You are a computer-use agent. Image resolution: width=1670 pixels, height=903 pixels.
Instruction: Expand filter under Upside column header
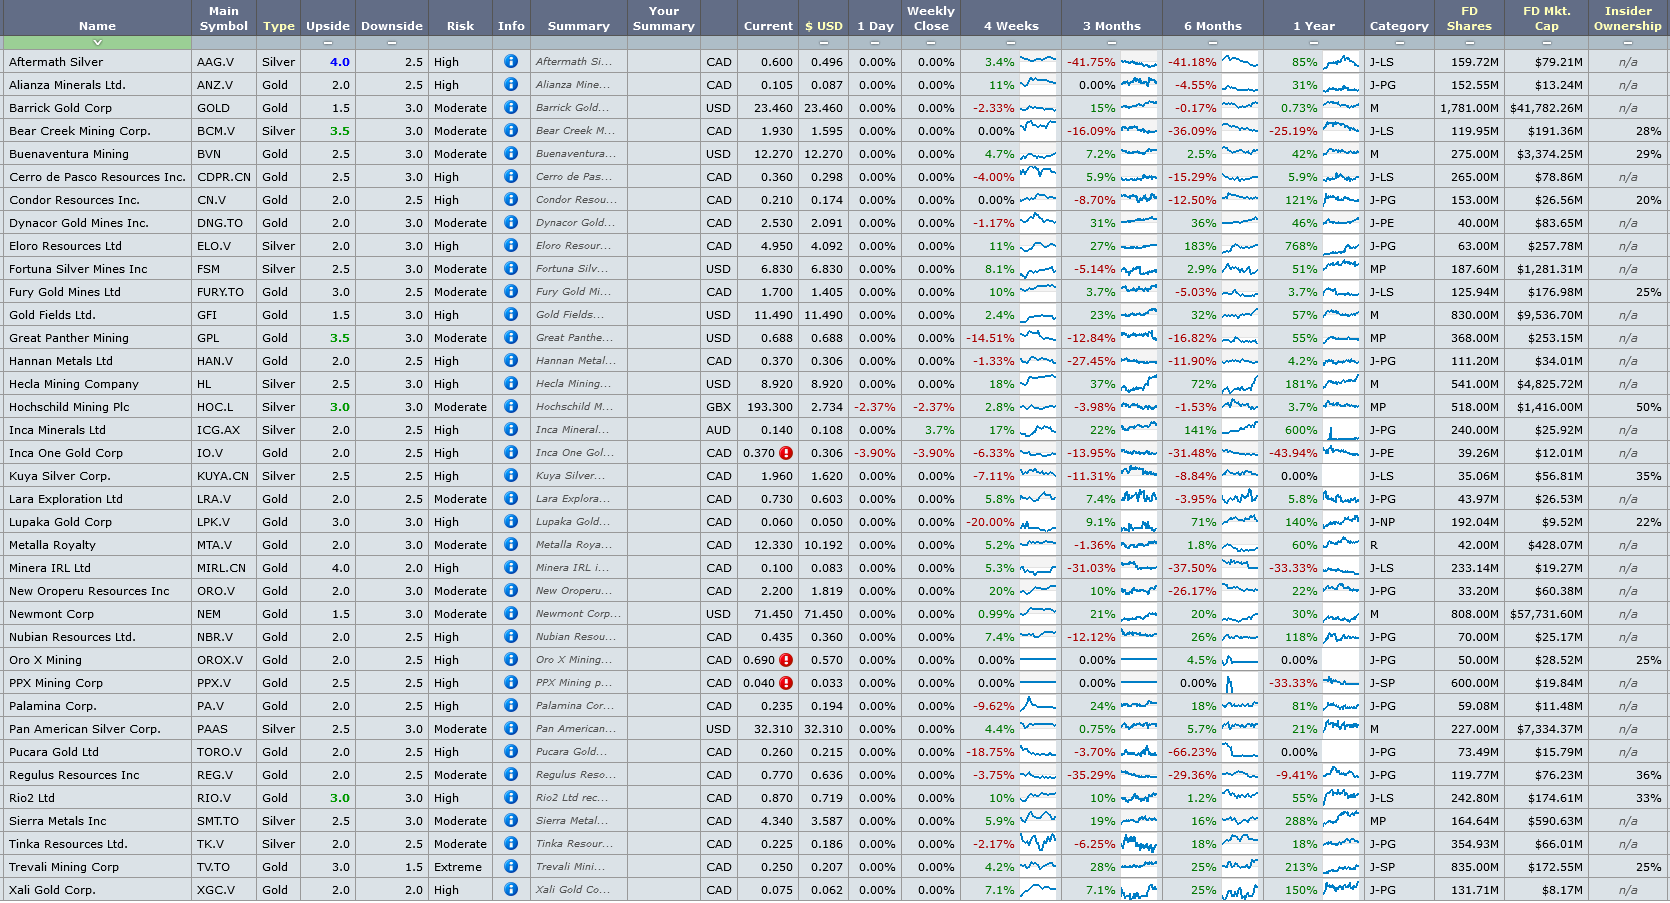pyautogui.click(x=328, y=43)
